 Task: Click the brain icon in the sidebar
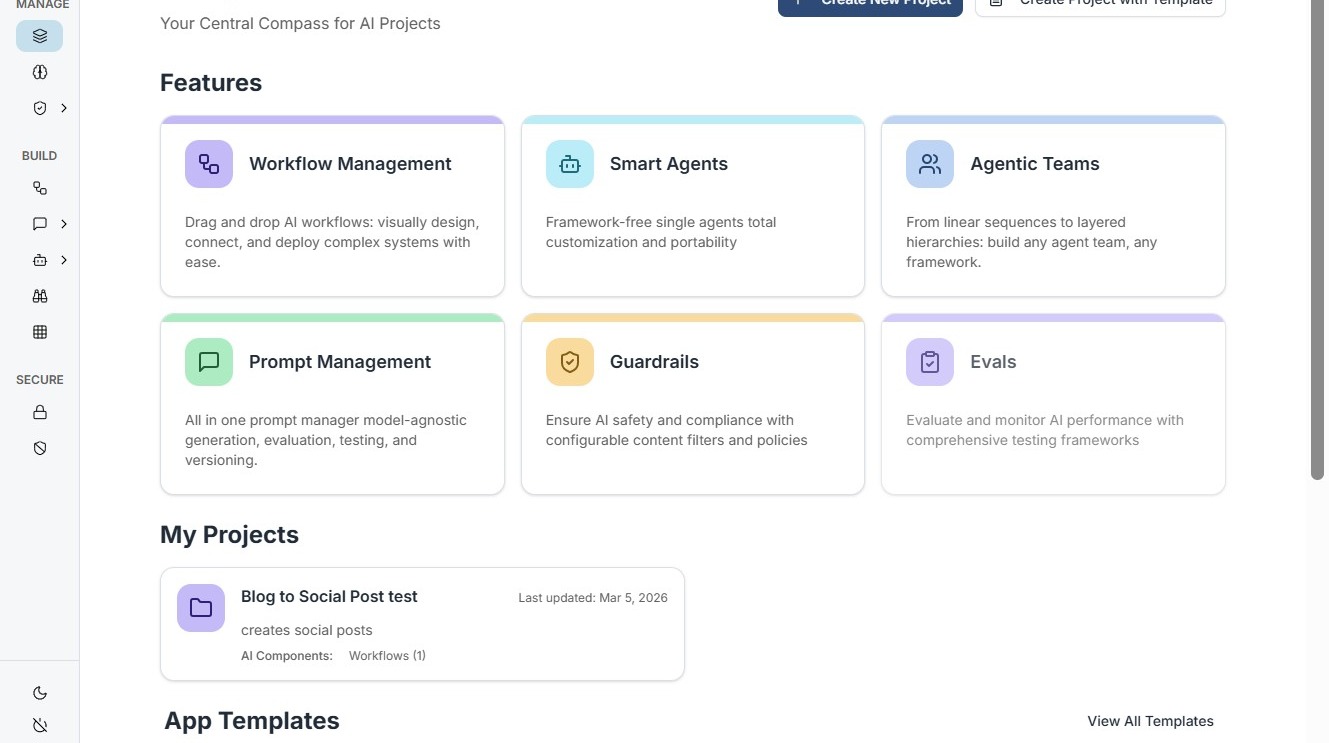pos(40,72)
